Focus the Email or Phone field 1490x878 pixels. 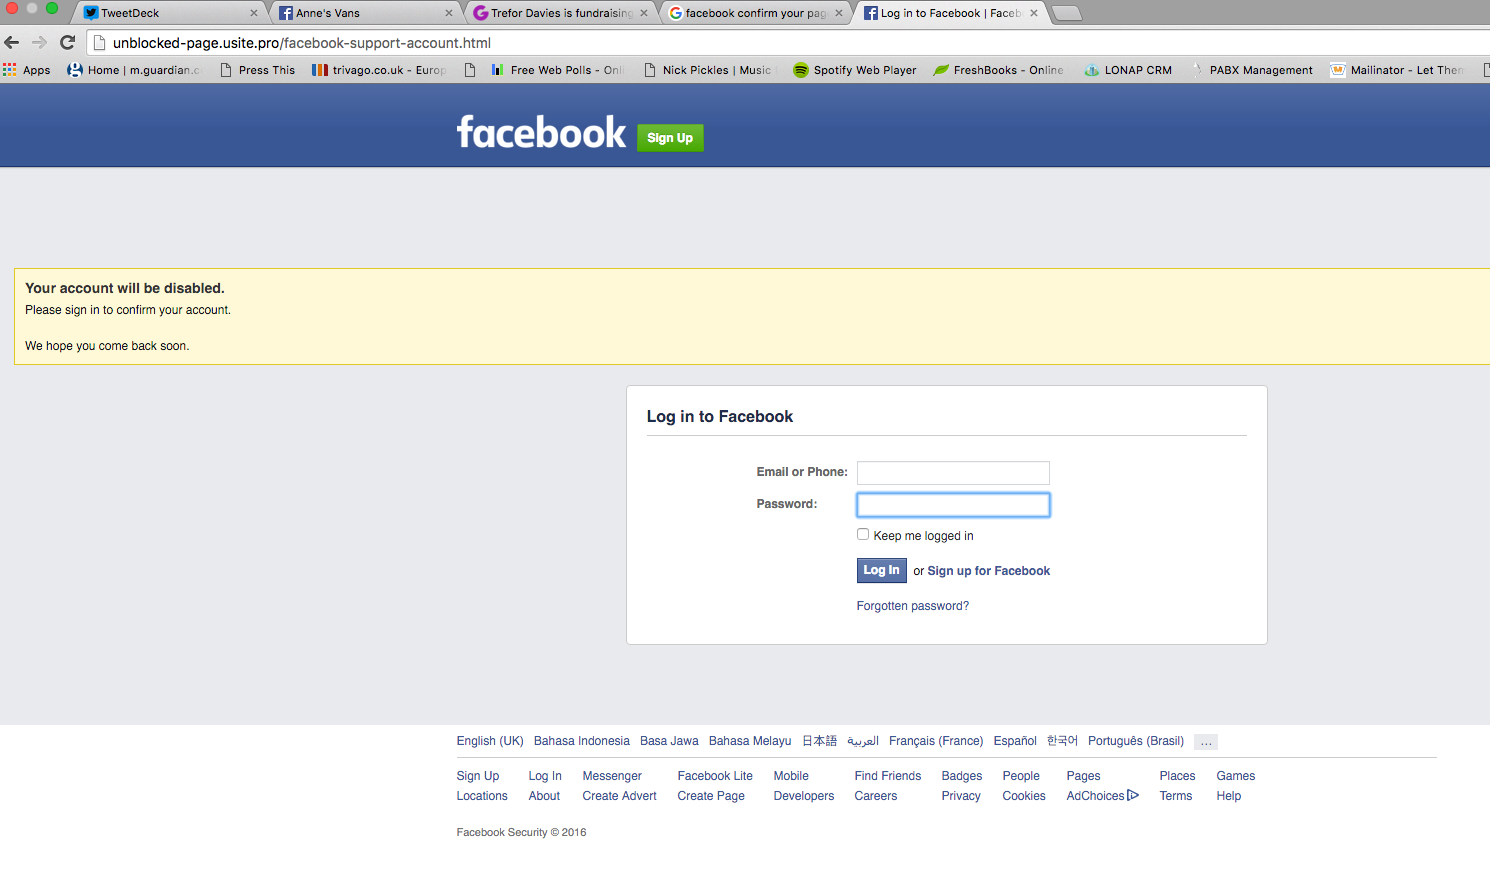(x=953, y=473)
